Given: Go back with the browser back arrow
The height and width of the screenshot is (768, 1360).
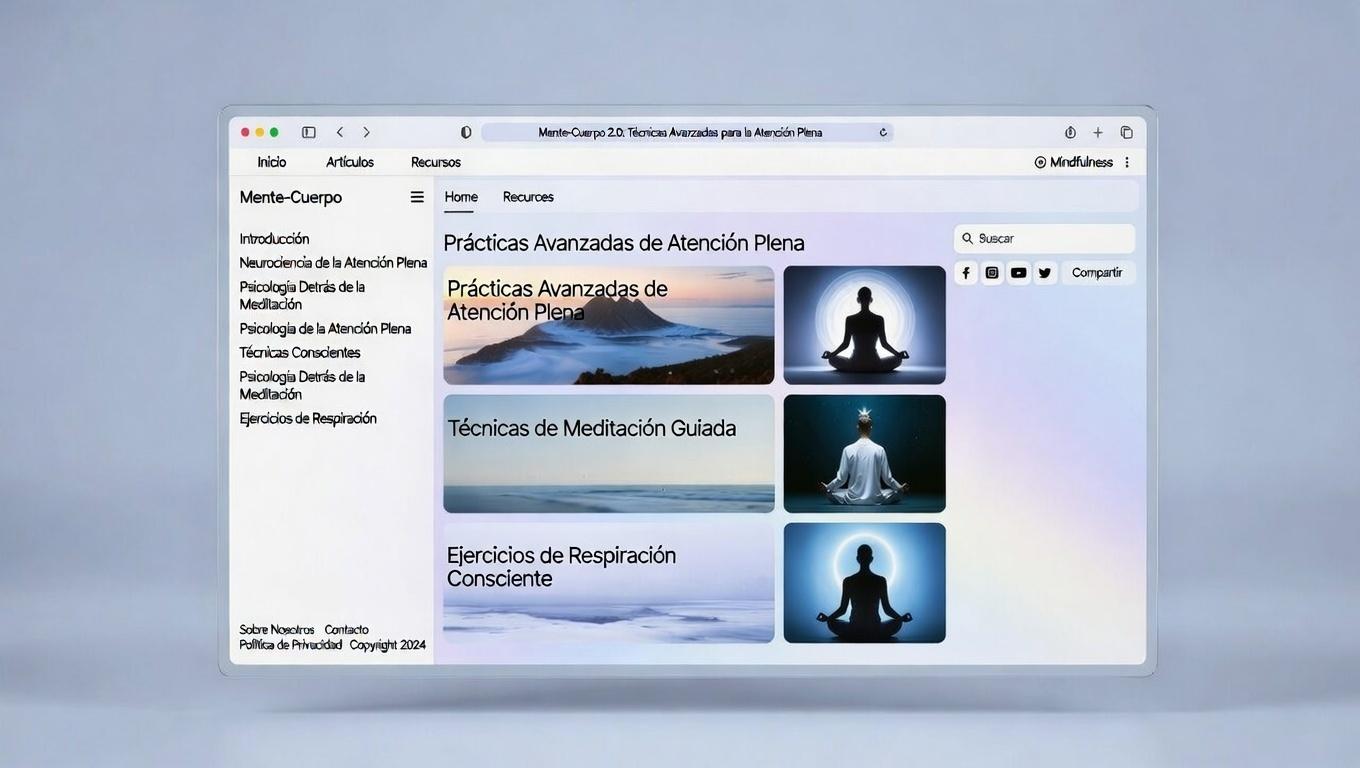Looking at the screenshot, I should 340,132.
